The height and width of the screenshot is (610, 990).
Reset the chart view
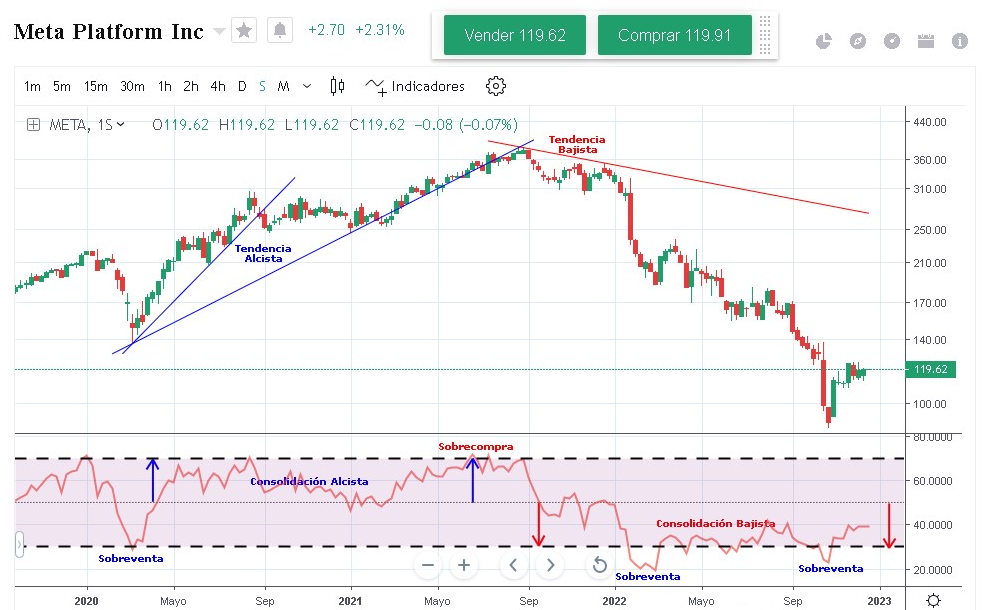[x=599, y=565]
